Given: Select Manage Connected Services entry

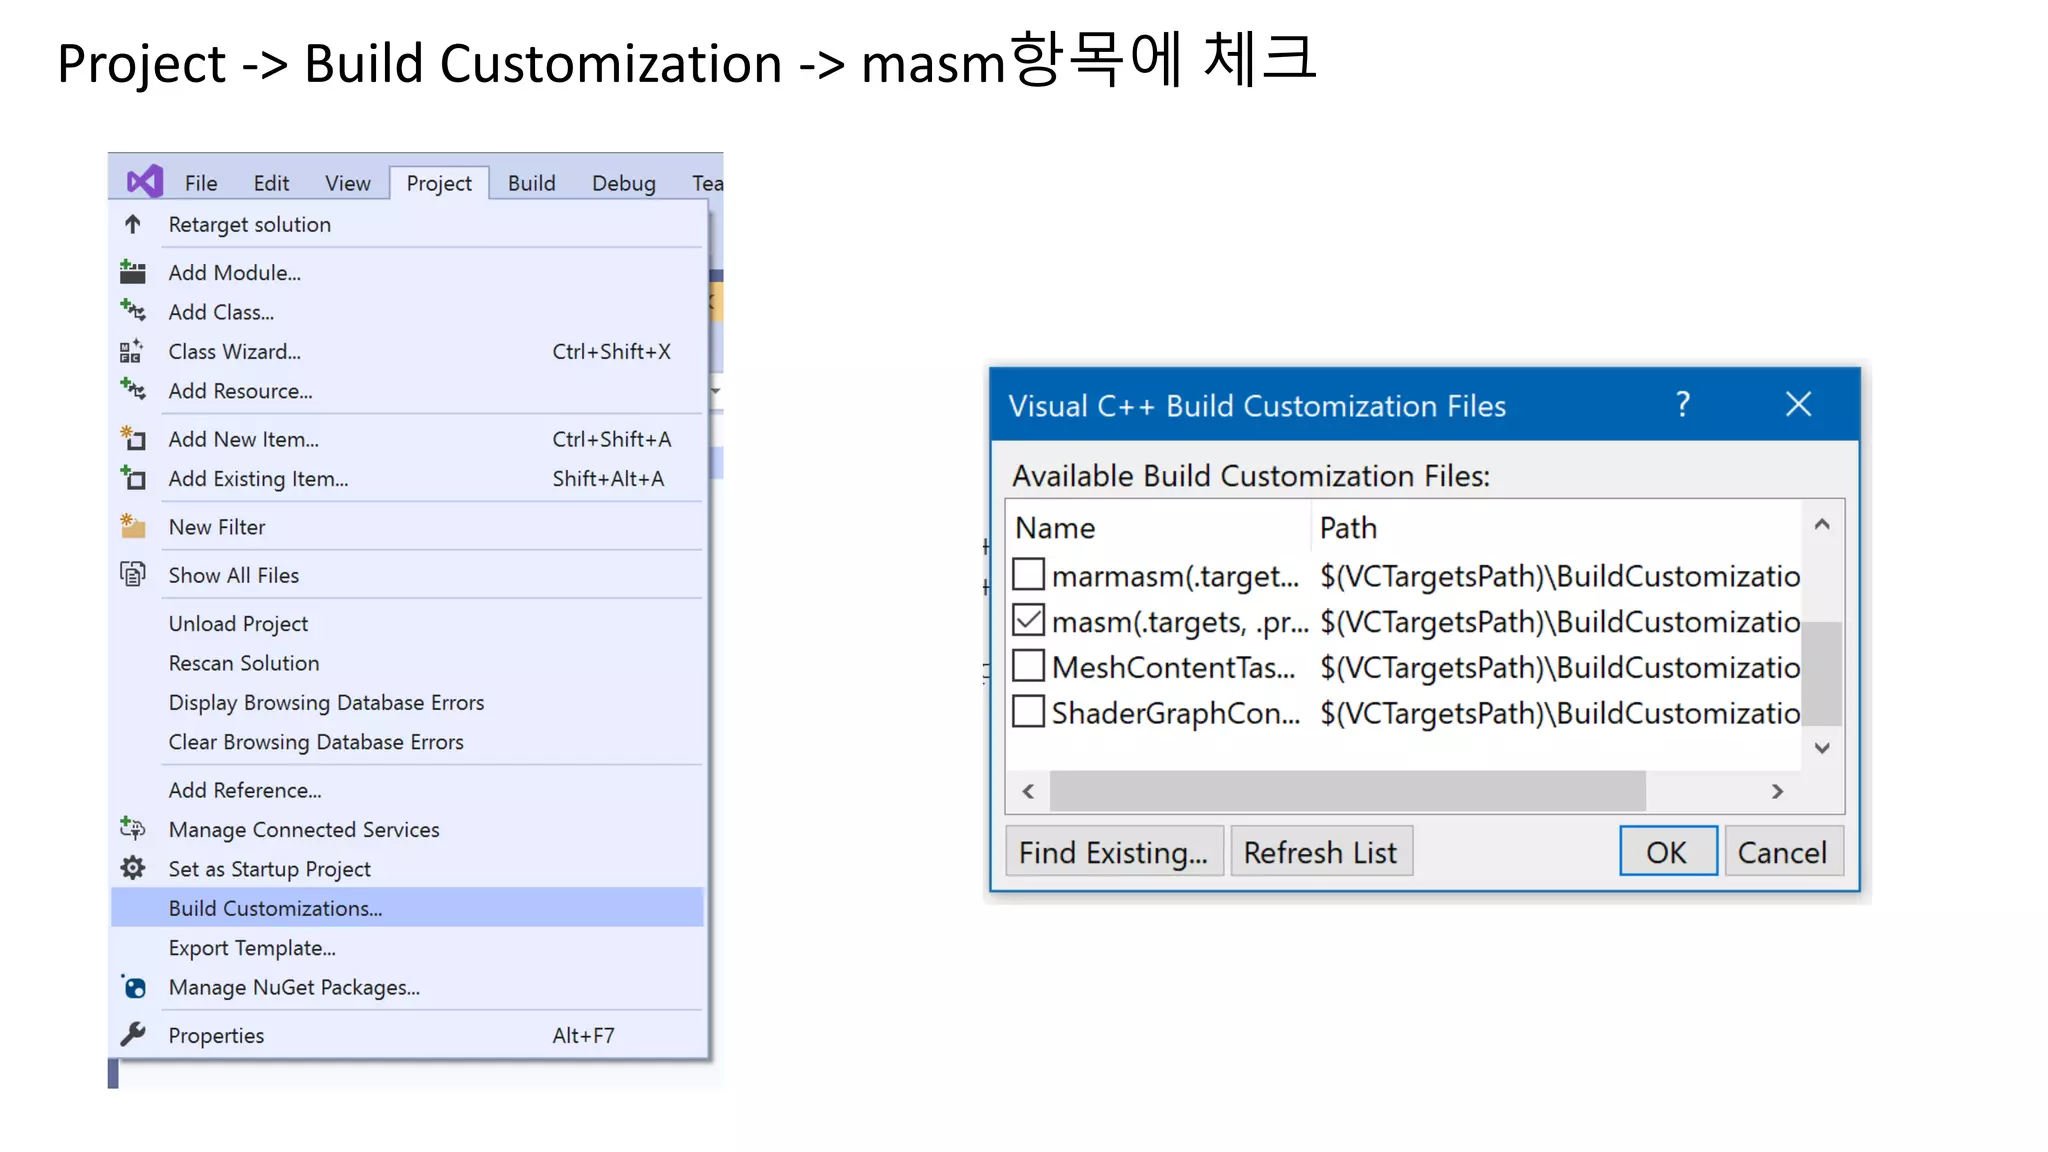Looking at the screenshot, I should 407,829.
